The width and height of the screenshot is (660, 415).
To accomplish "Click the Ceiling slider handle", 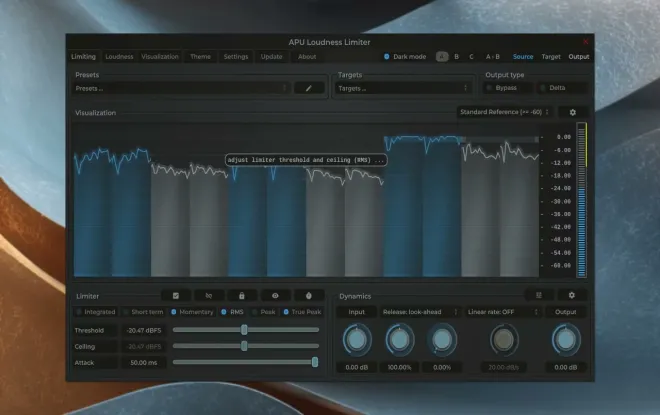I will 244,346.
